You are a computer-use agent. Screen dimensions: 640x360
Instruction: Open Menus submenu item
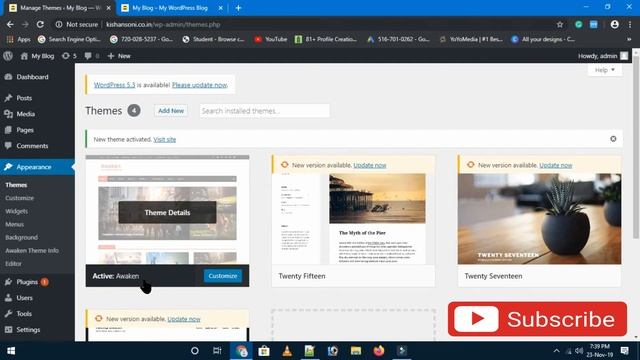(15, 224)
